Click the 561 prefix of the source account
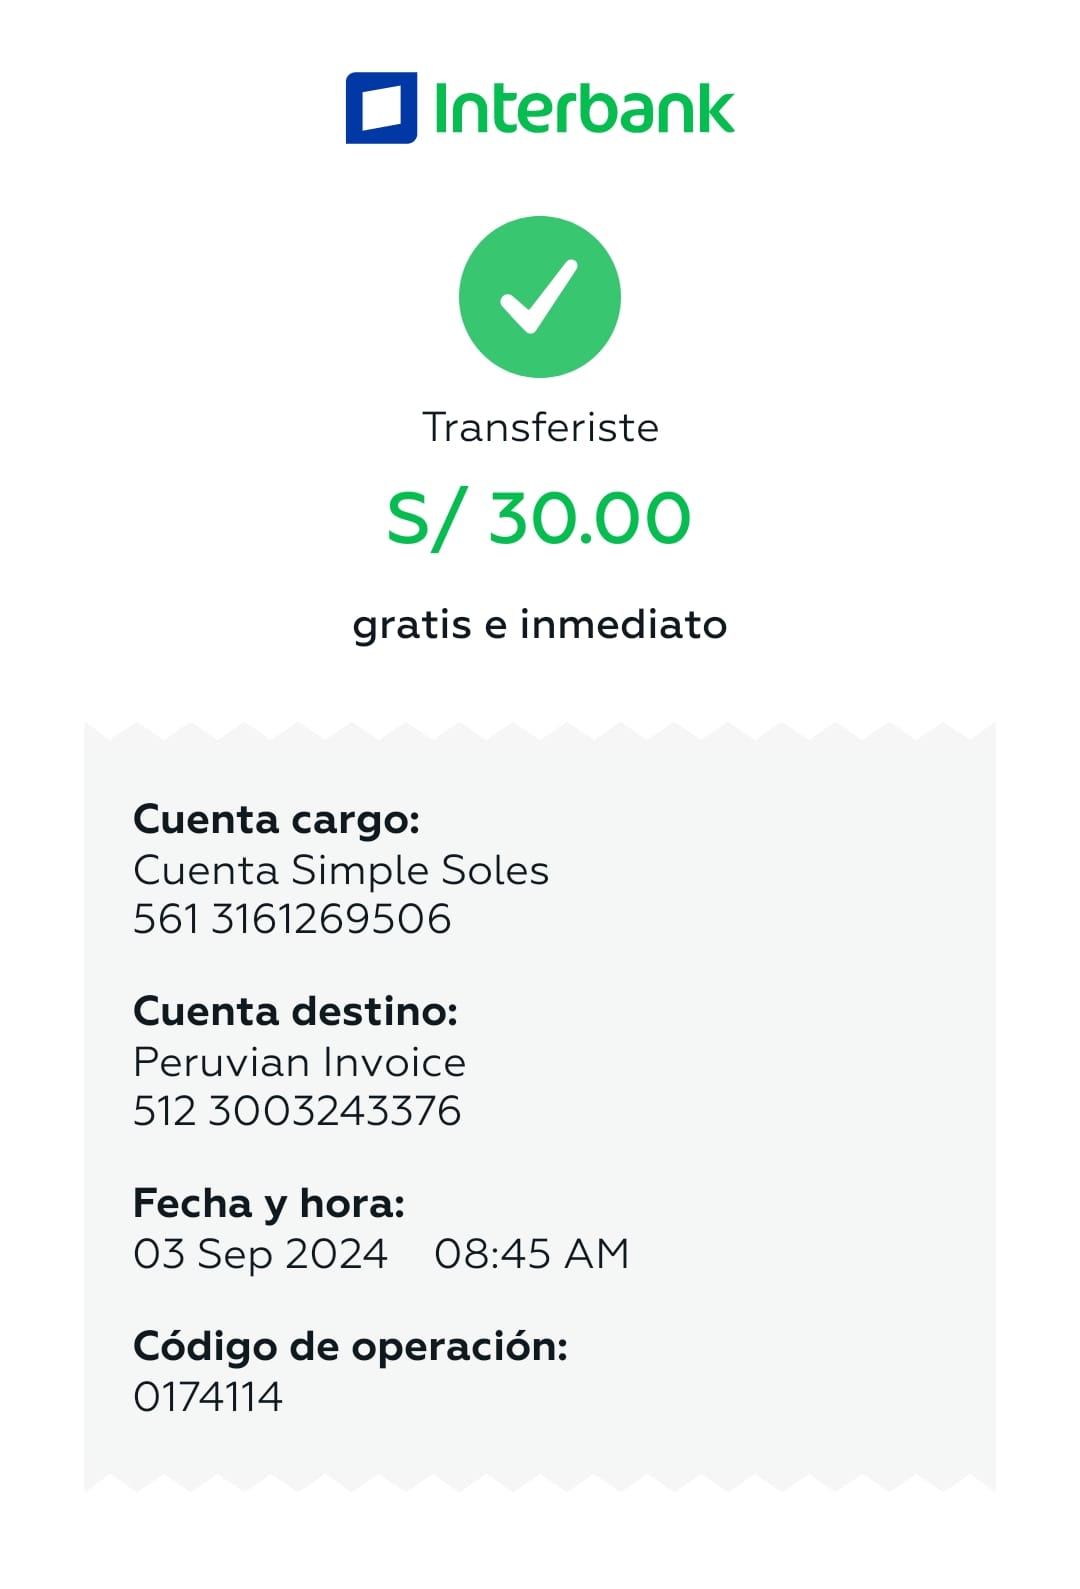 click(166, 919)
